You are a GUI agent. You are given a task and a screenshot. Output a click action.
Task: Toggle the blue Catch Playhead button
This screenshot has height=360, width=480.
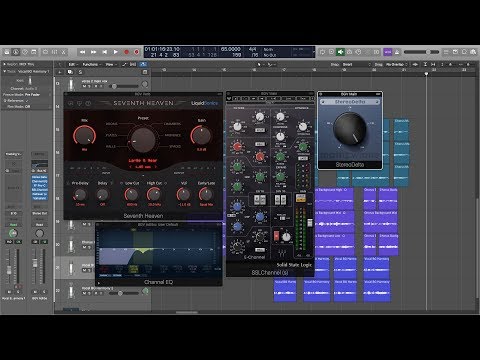[x=143, y=64]
